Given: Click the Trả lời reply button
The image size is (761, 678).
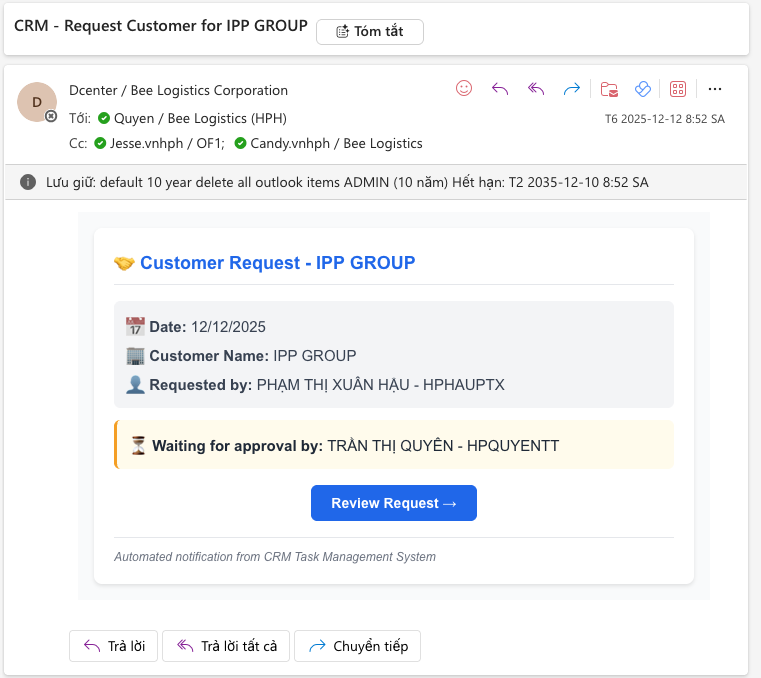Looking at the screenshot, I should pos(114,646).
